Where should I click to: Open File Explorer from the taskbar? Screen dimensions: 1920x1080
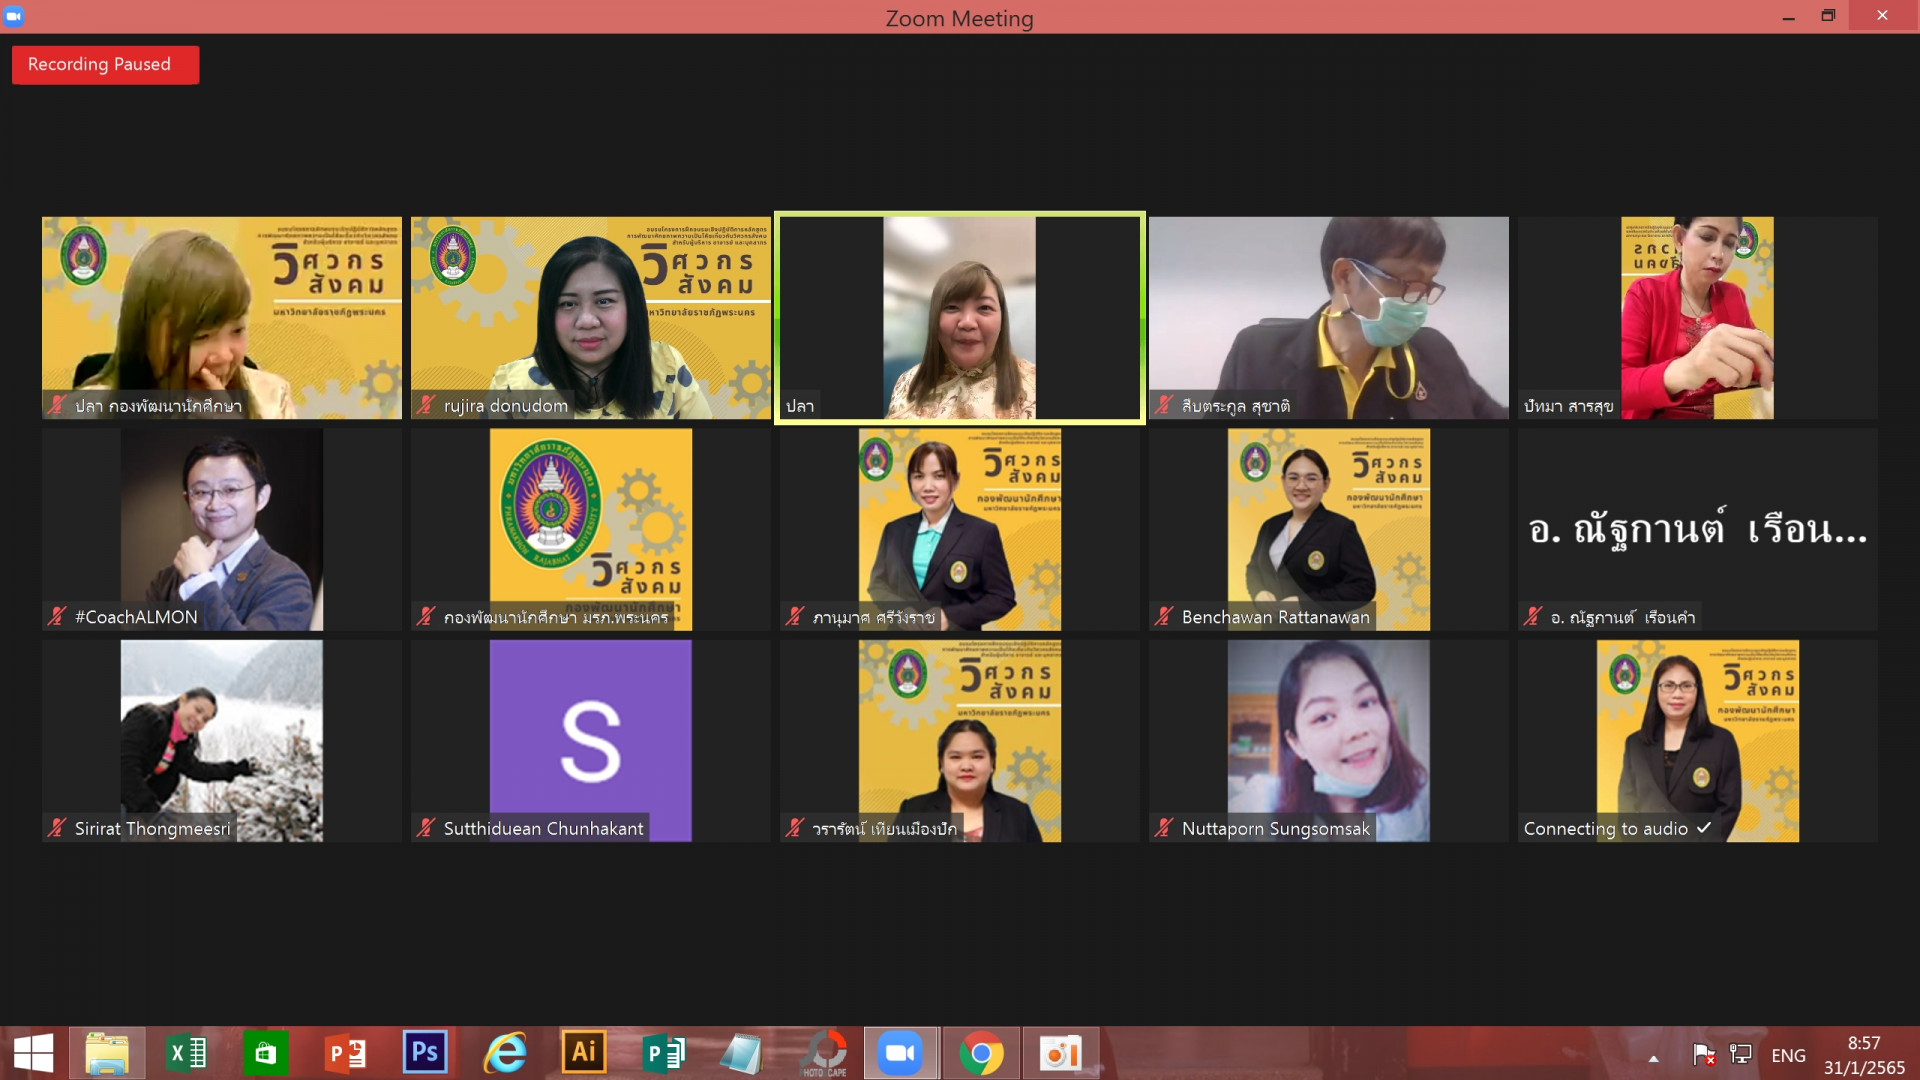pyautogui.click(x=107, y=1053)
